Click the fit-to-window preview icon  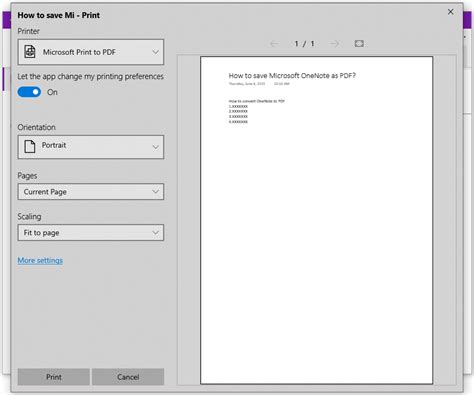click(359, 44)
